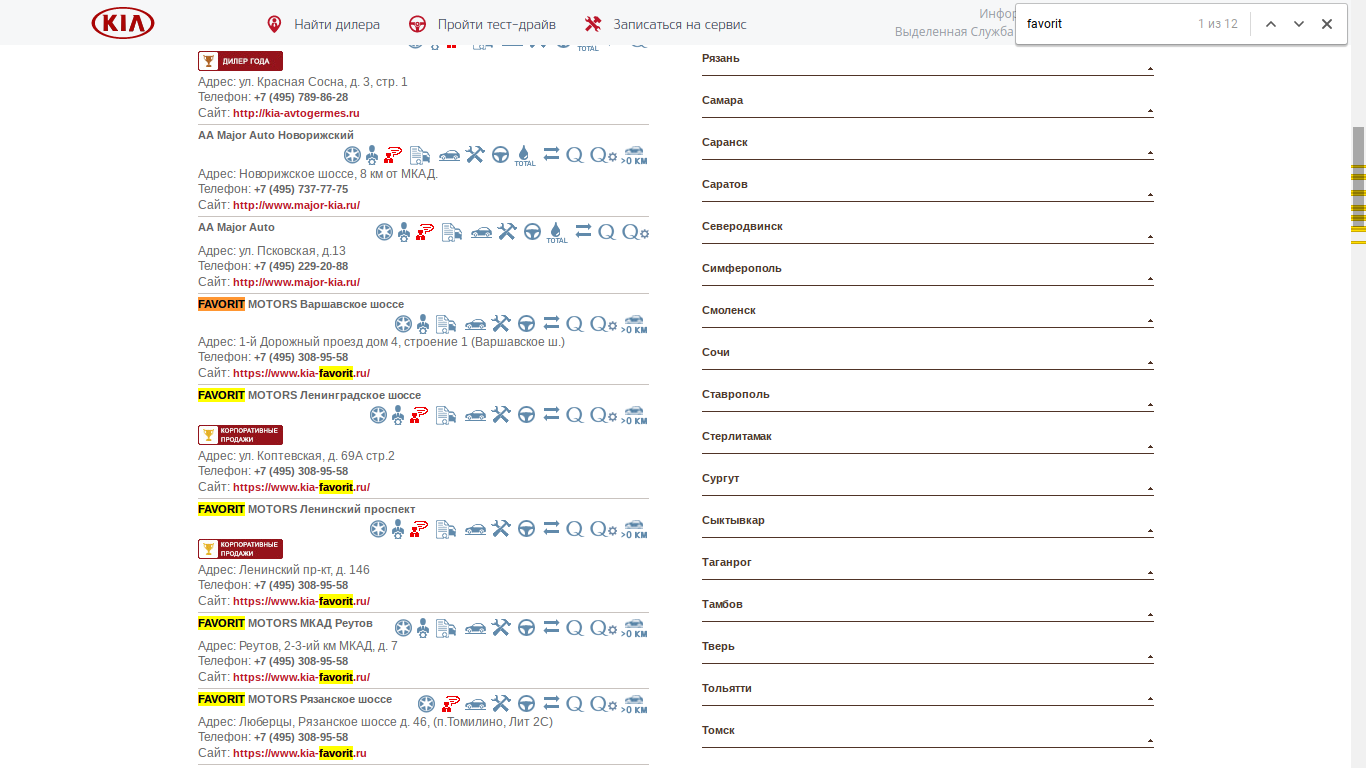Viewport: 1366px width, 768px height.
Task: Click the TOTAL oil drop icon for AA Major Auto Новорижский
Action: pos(525,155)
